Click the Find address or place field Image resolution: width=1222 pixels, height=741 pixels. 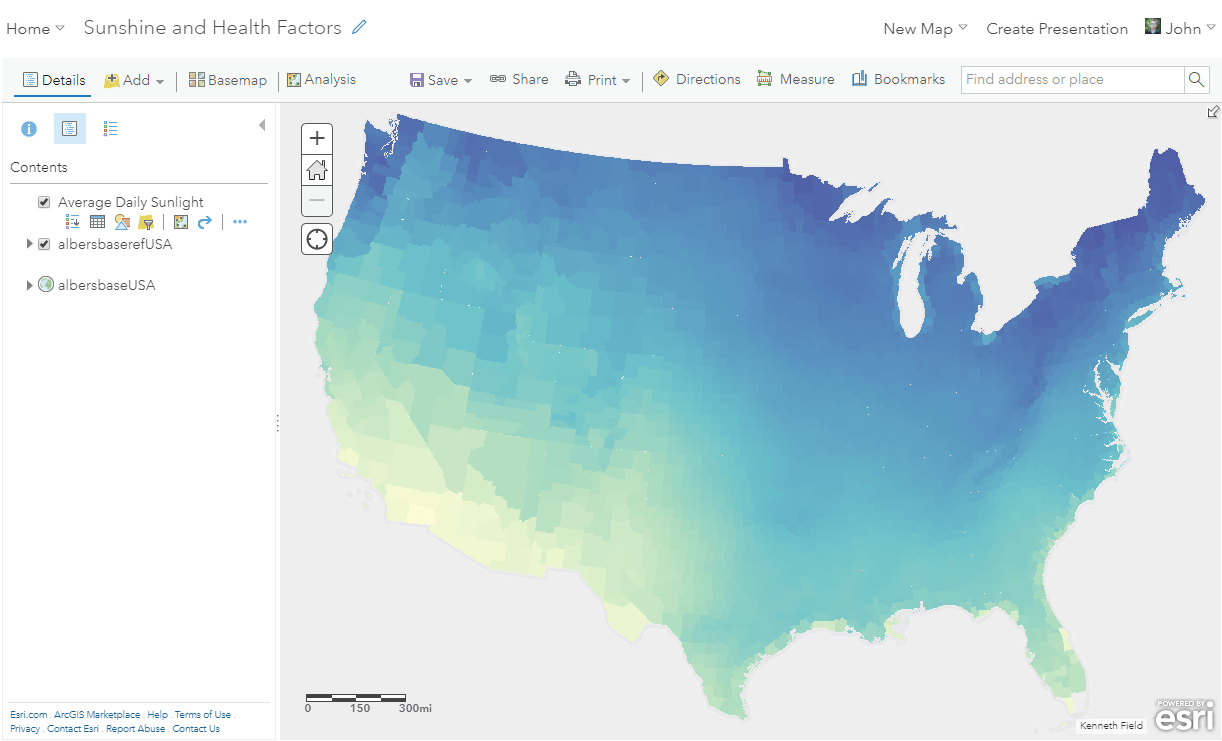[1072, 79]
